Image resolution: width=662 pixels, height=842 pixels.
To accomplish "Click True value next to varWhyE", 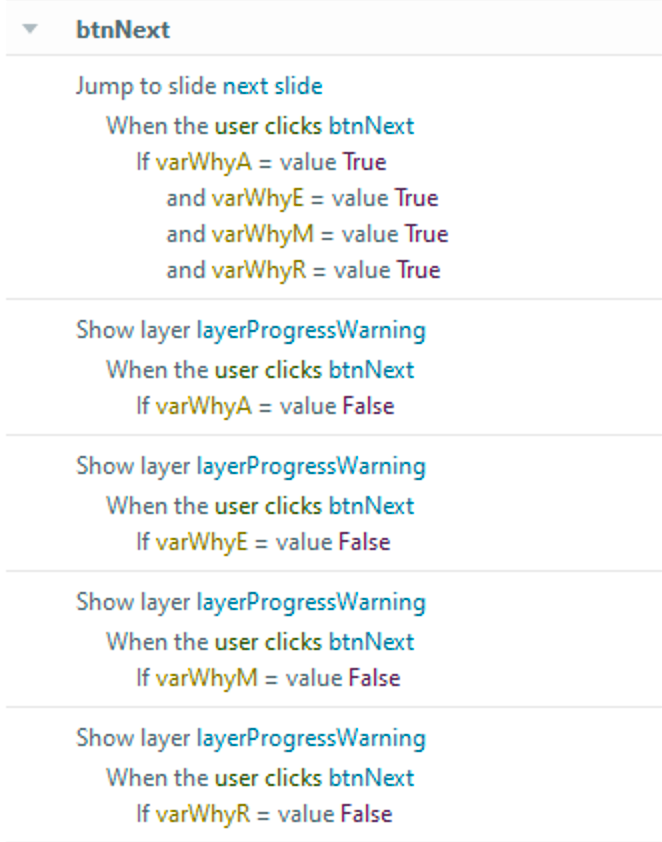I will click(x=416, y=198).
